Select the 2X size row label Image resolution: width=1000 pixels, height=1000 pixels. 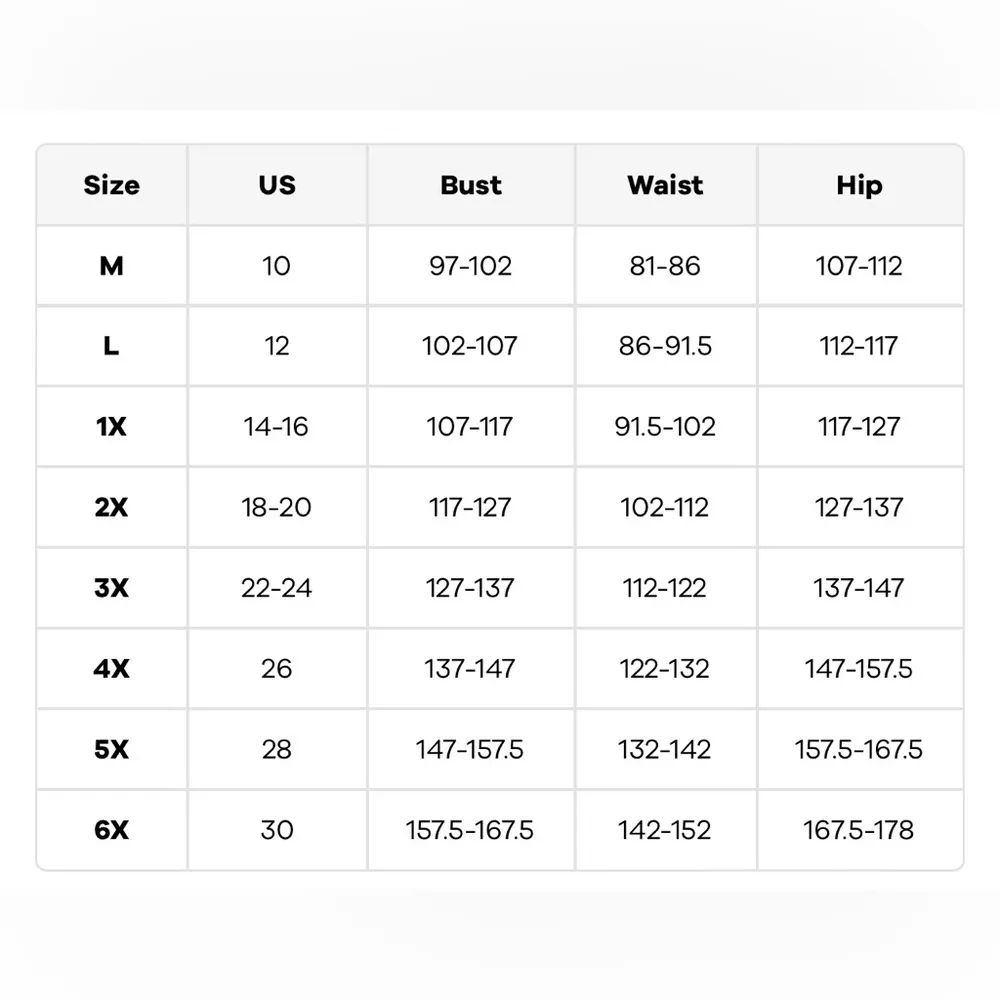tap(112, 507)
